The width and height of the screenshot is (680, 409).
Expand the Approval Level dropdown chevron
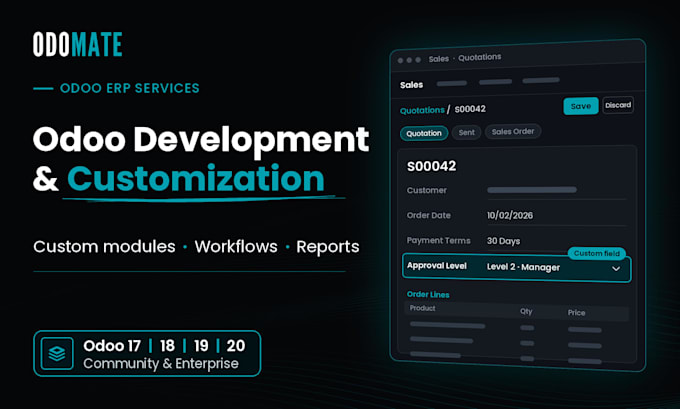click(x=616, y=269)
